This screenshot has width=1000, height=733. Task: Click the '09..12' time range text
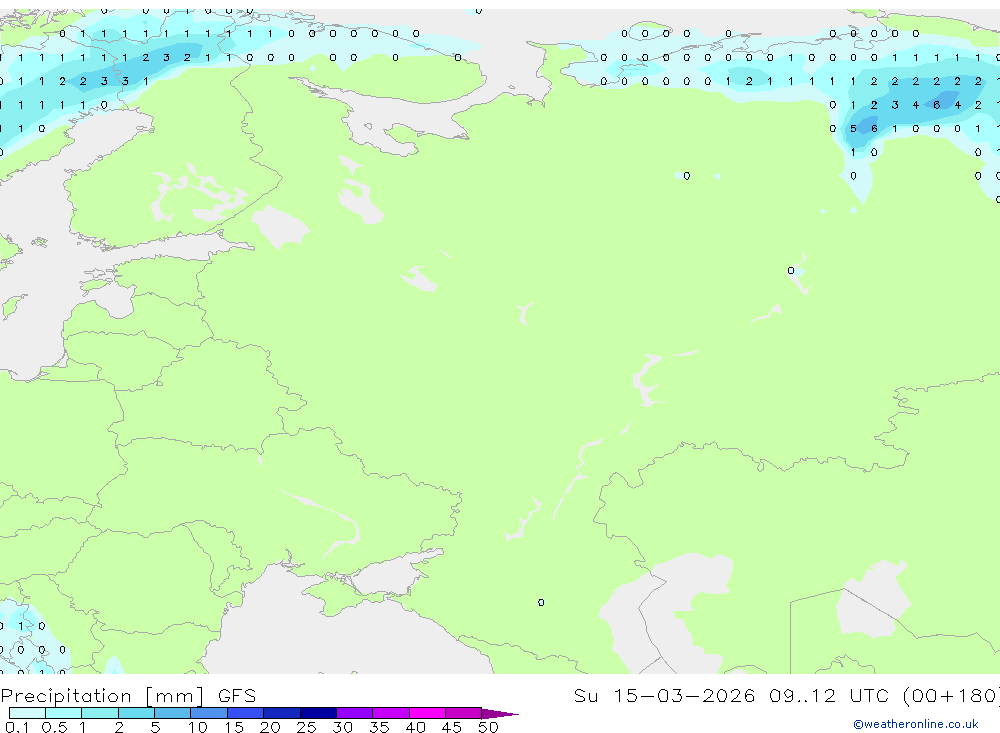802,695
